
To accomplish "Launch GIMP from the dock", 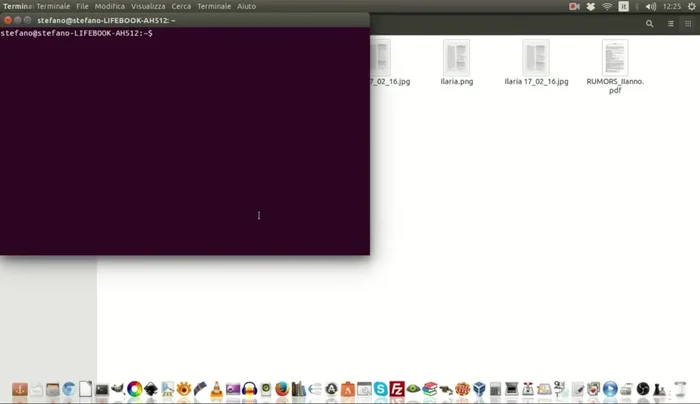I will click(118, 389).
